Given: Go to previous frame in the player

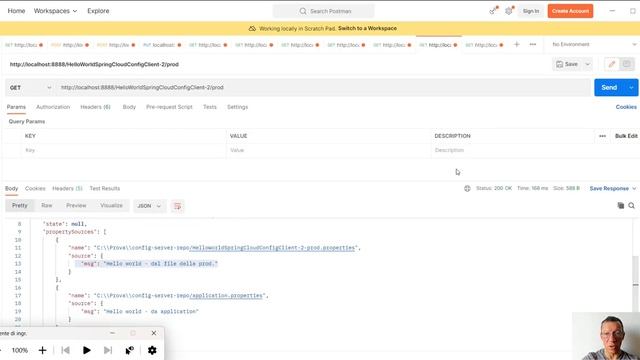Looking at the screenshot, I should pyautogui.click(x=65, y=350).
